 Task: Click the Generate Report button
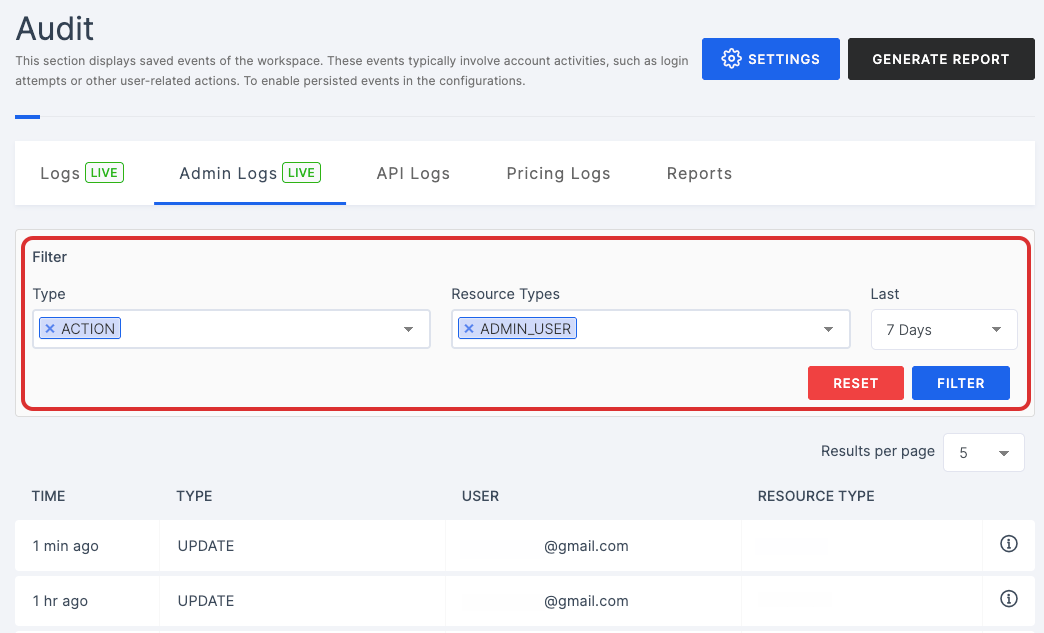pyautogui.click(x=940, y=59)
